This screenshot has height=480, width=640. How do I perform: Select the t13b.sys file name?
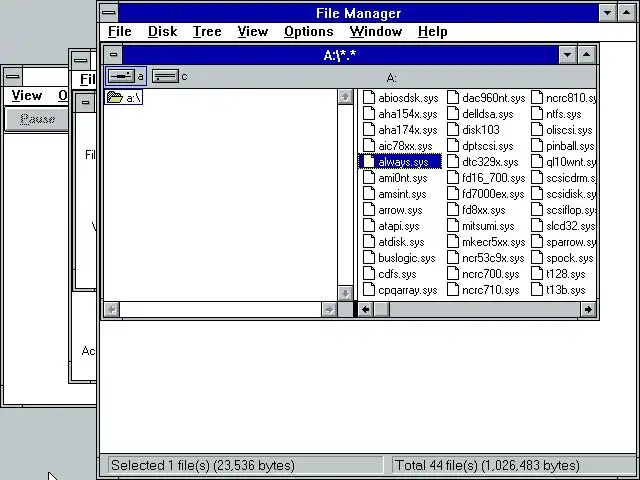[x=566, y=290]
